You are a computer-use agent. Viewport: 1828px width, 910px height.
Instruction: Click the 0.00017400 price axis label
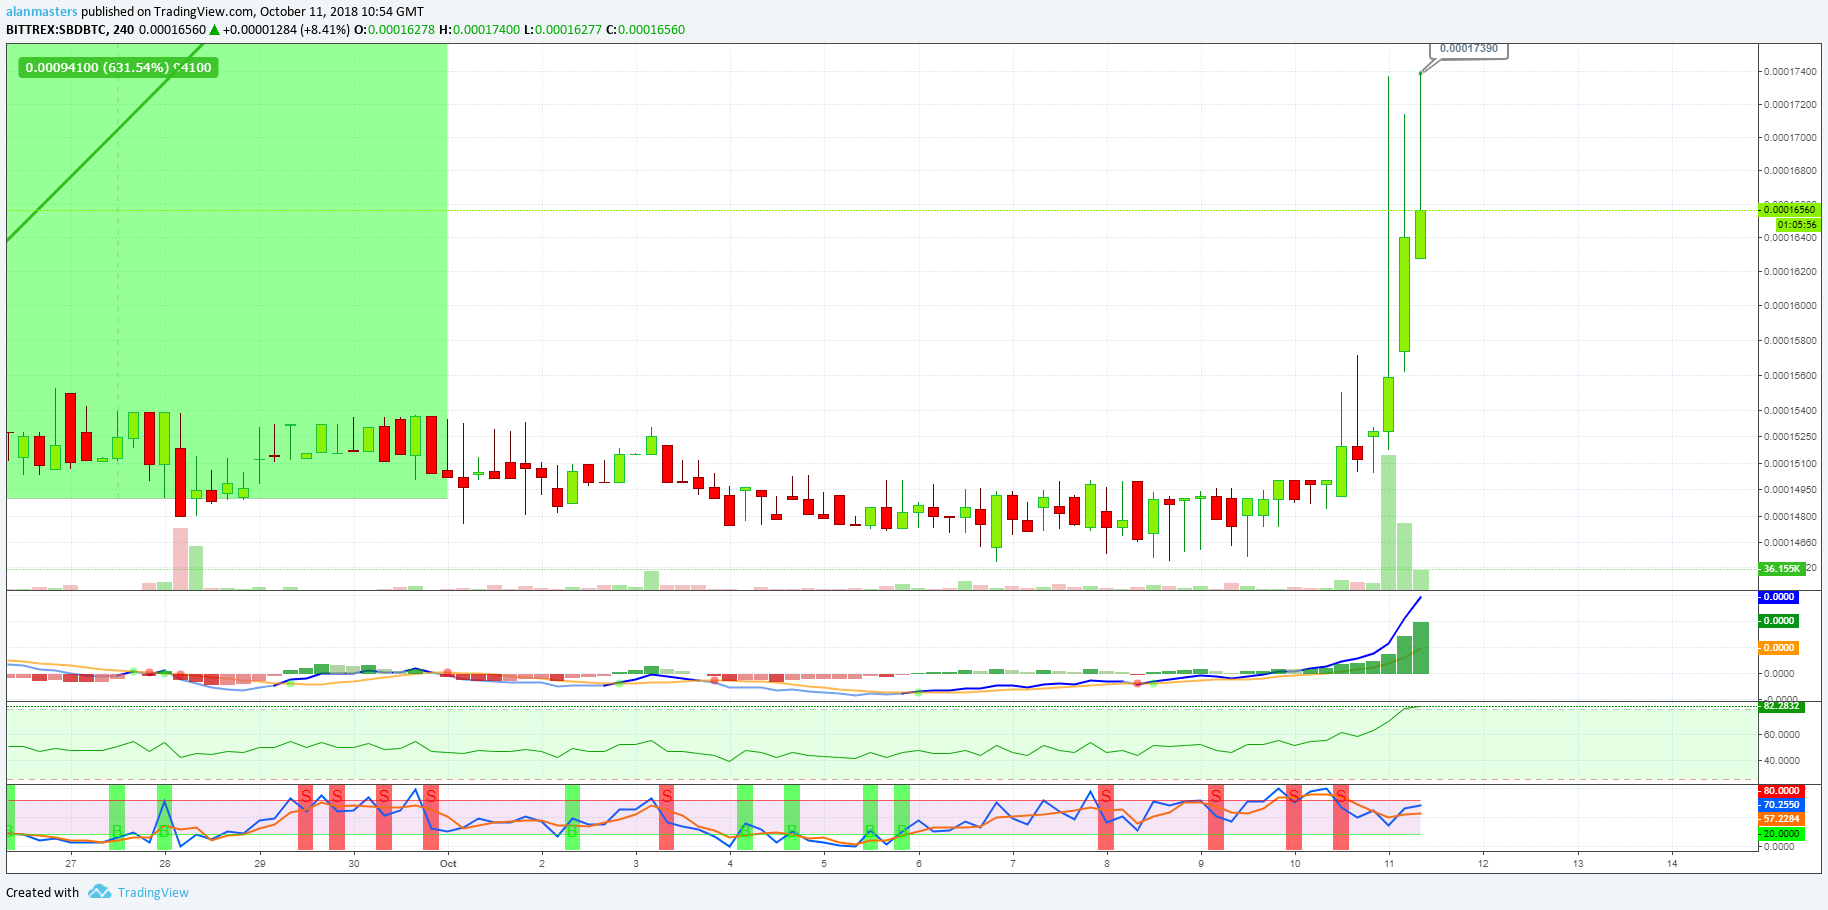[x=1790, y=72]
